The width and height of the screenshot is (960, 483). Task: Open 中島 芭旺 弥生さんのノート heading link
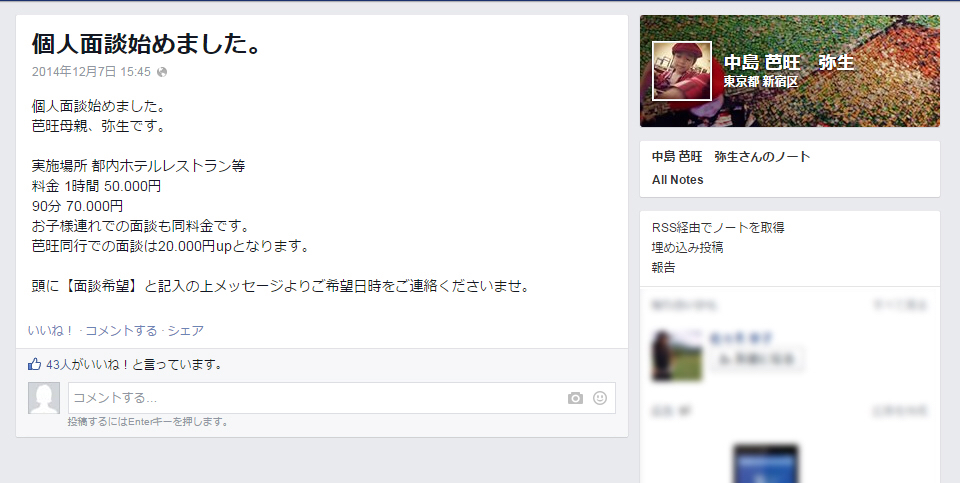(x=731, y=157)
